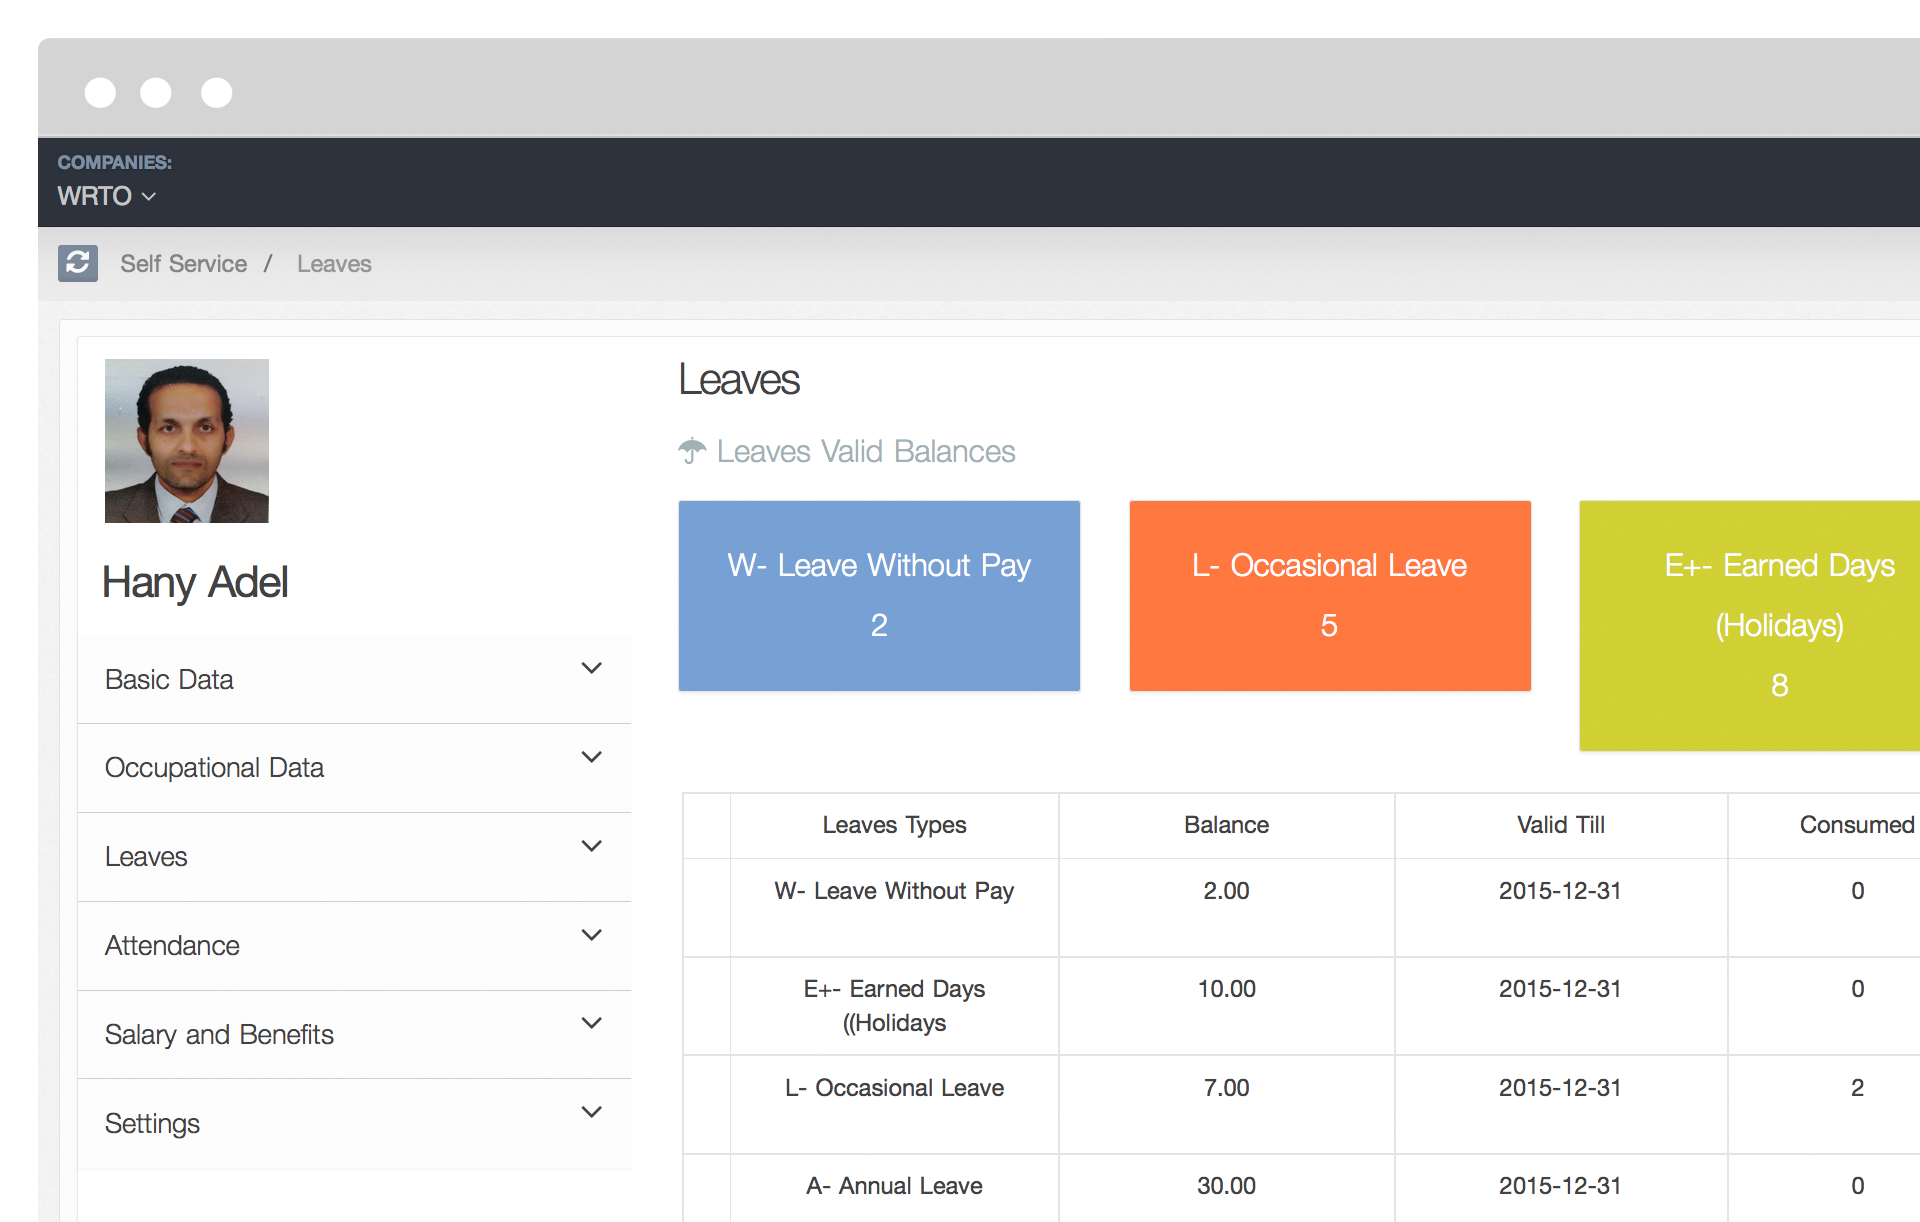Click Hany Adel's profile photo
1920x1222 pixels.
(x=187, y=441)
